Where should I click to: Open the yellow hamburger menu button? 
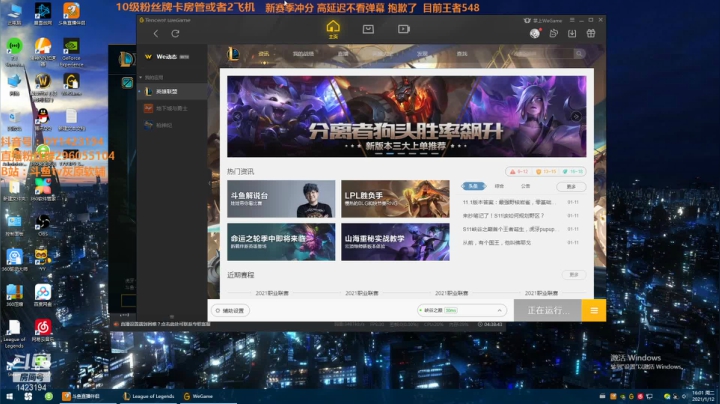pos(594,310)
